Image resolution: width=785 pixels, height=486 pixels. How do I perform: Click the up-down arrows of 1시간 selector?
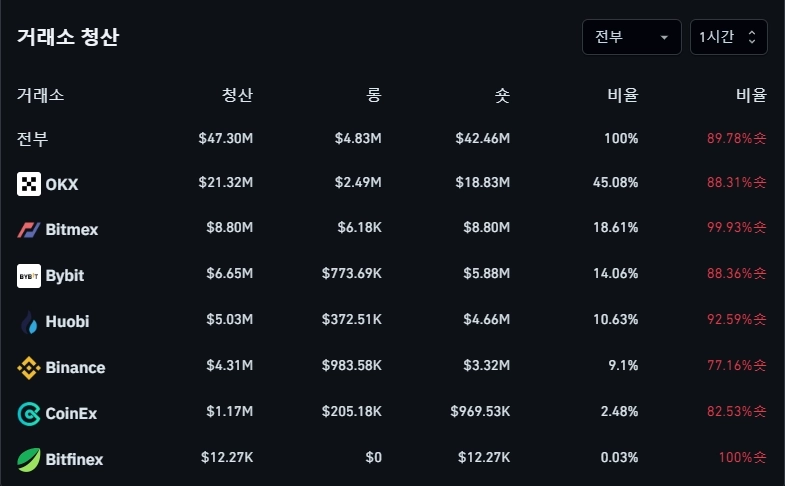[x=752, y=37]
